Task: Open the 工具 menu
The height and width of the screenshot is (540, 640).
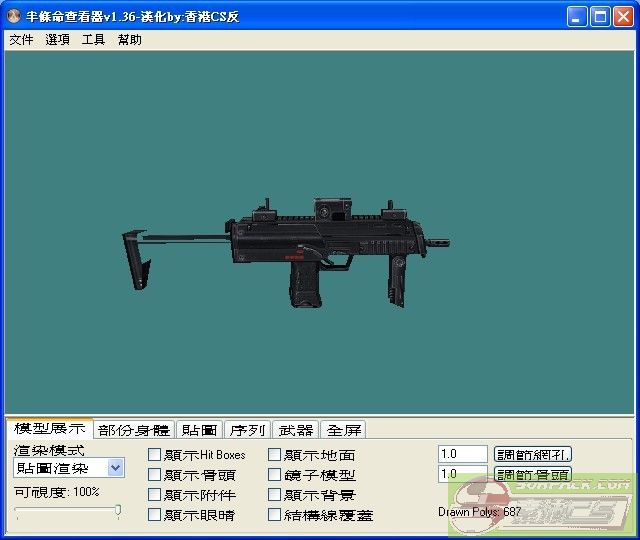Action: click(93, 40)
